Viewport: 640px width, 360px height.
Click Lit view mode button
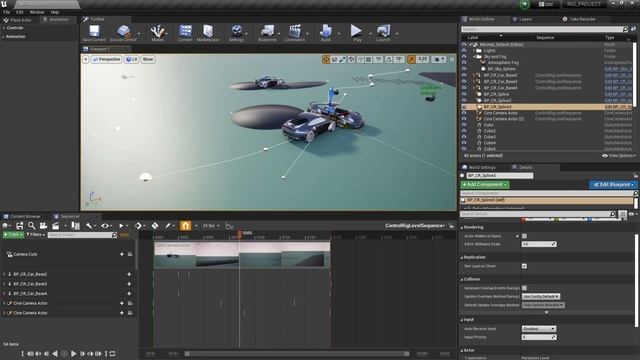pyautogui.click(x=131, y=60)
